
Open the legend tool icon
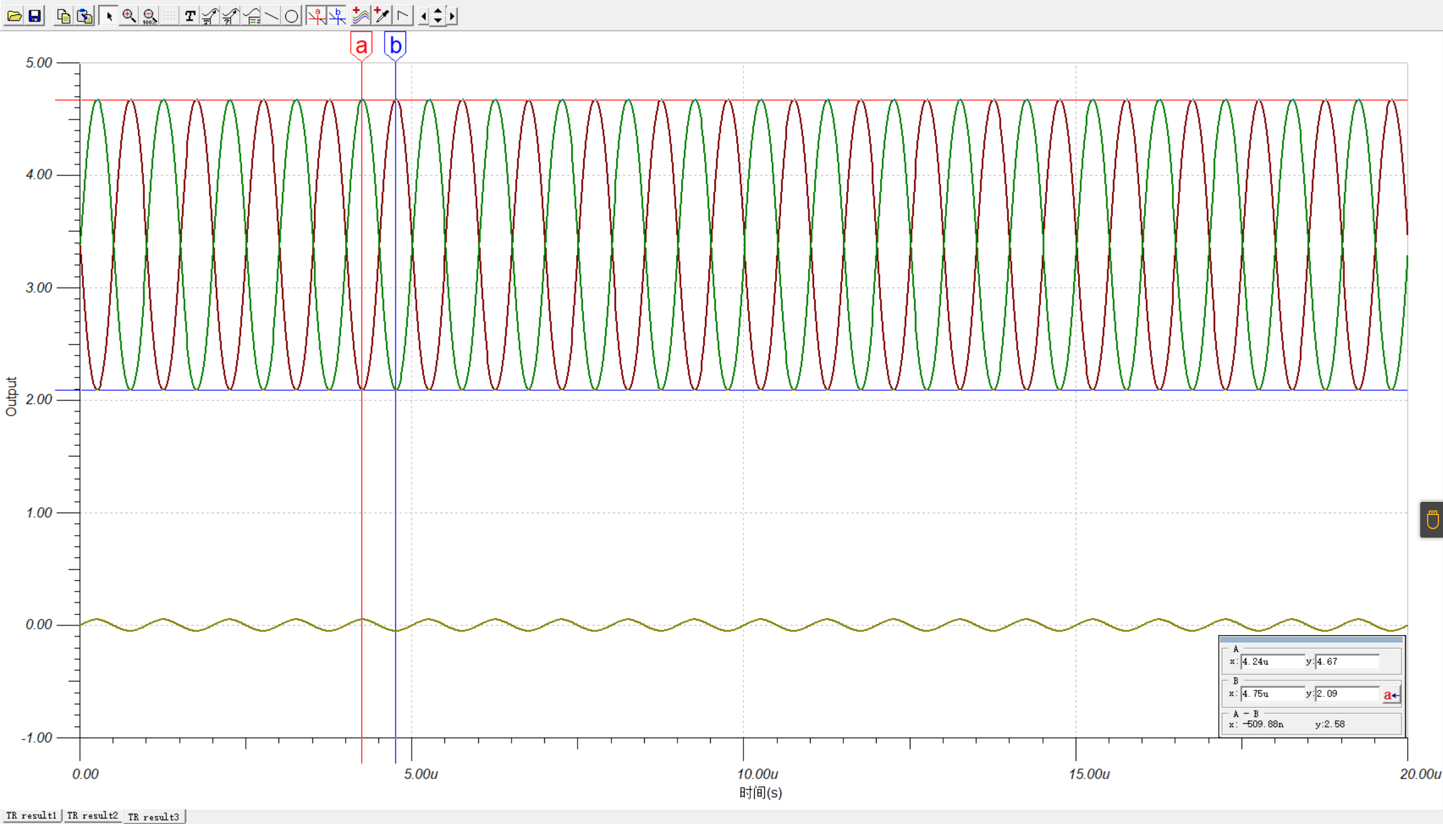click(x=252, y=16)
